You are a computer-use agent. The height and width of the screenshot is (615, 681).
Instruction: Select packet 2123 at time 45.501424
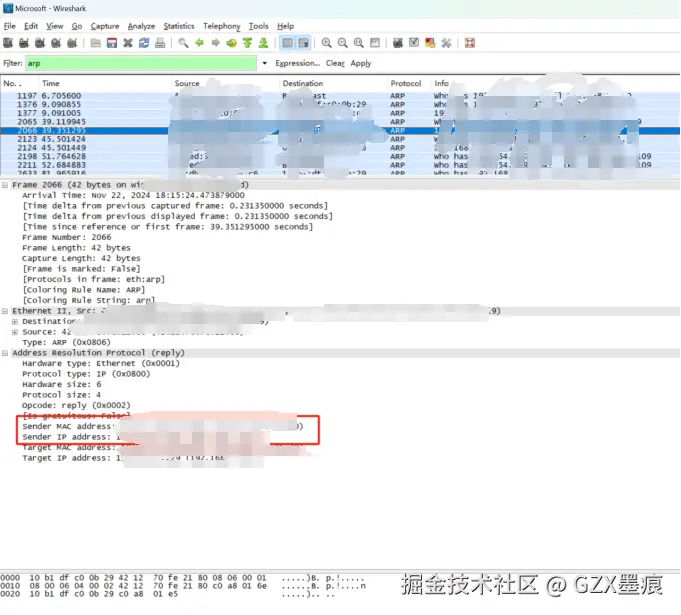pos(340,139)
